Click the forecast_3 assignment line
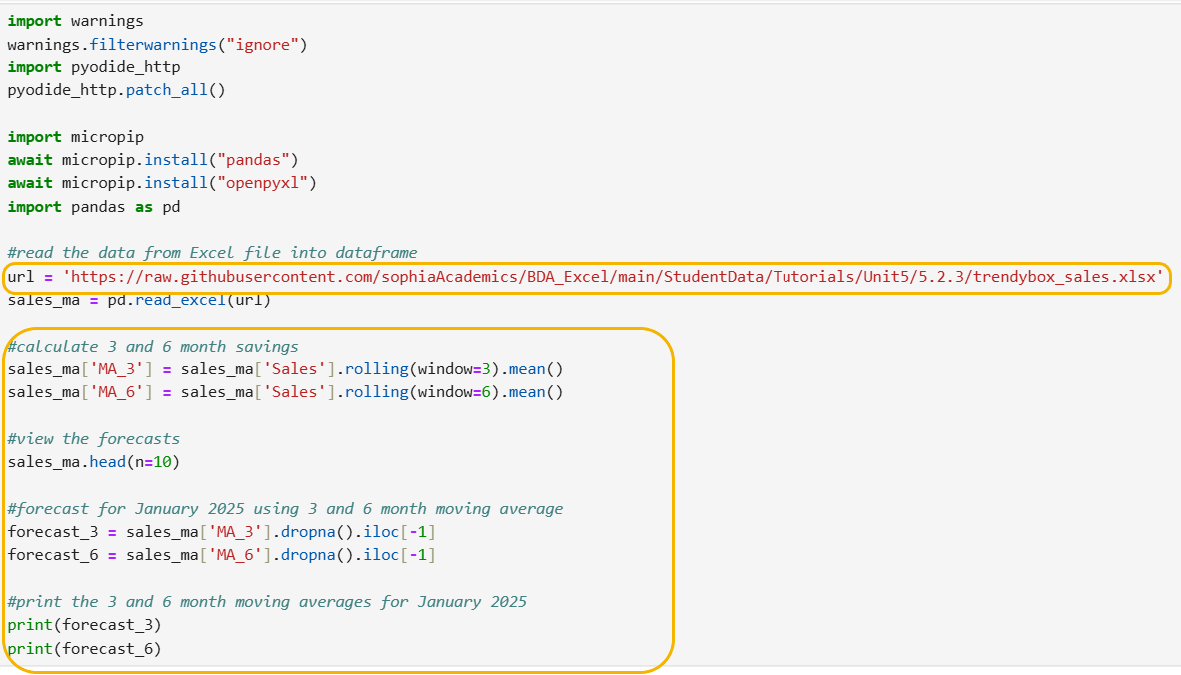The image size is (1181, 675). [221, 532]
